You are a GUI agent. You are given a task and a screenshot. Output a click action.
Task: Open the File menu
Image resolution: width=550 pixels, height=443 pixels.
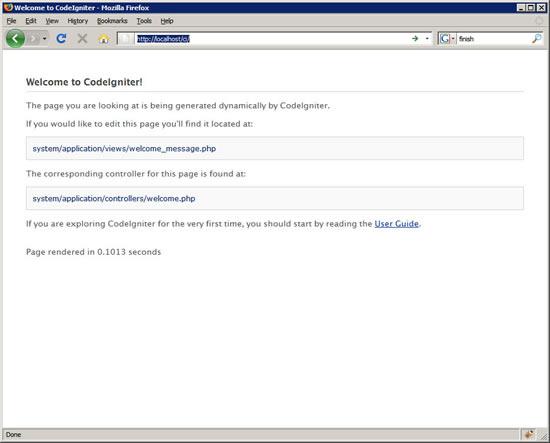click(x=11, y=21)
